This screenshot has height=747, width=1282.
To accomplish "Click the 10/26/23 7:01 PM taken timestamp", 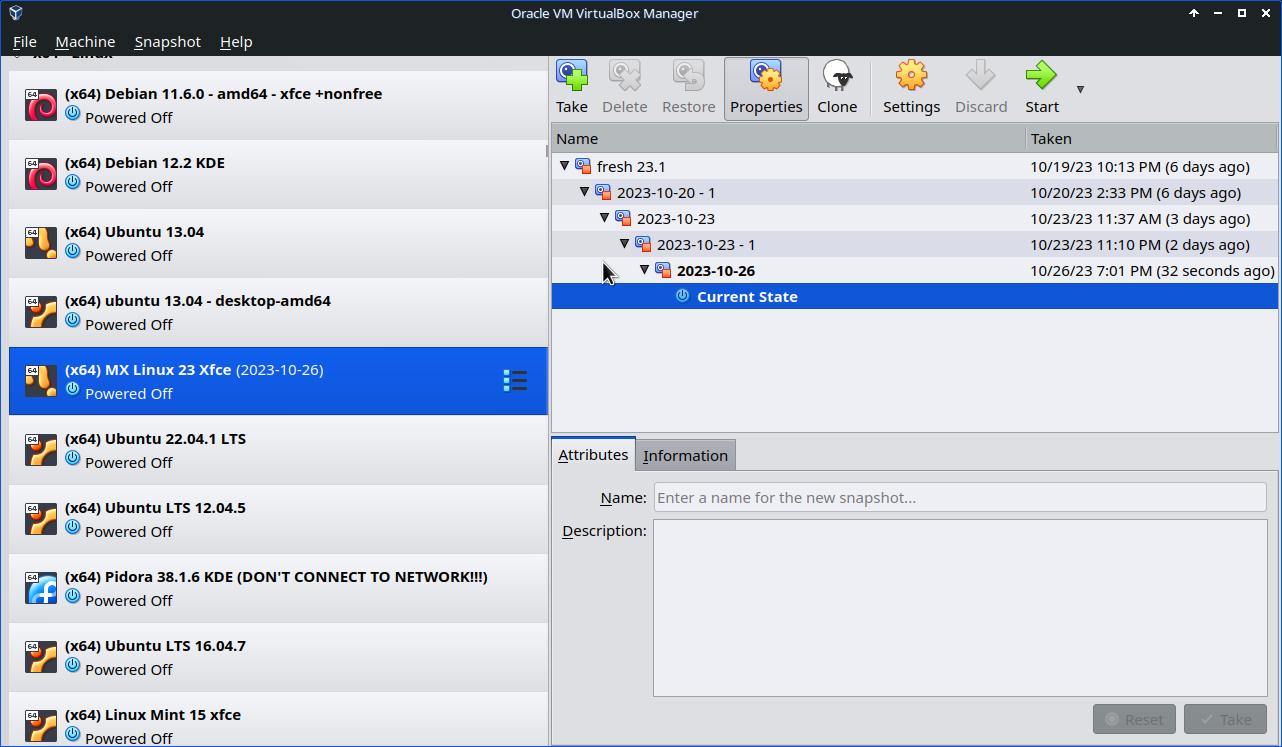I will [x=1152, y=271].
